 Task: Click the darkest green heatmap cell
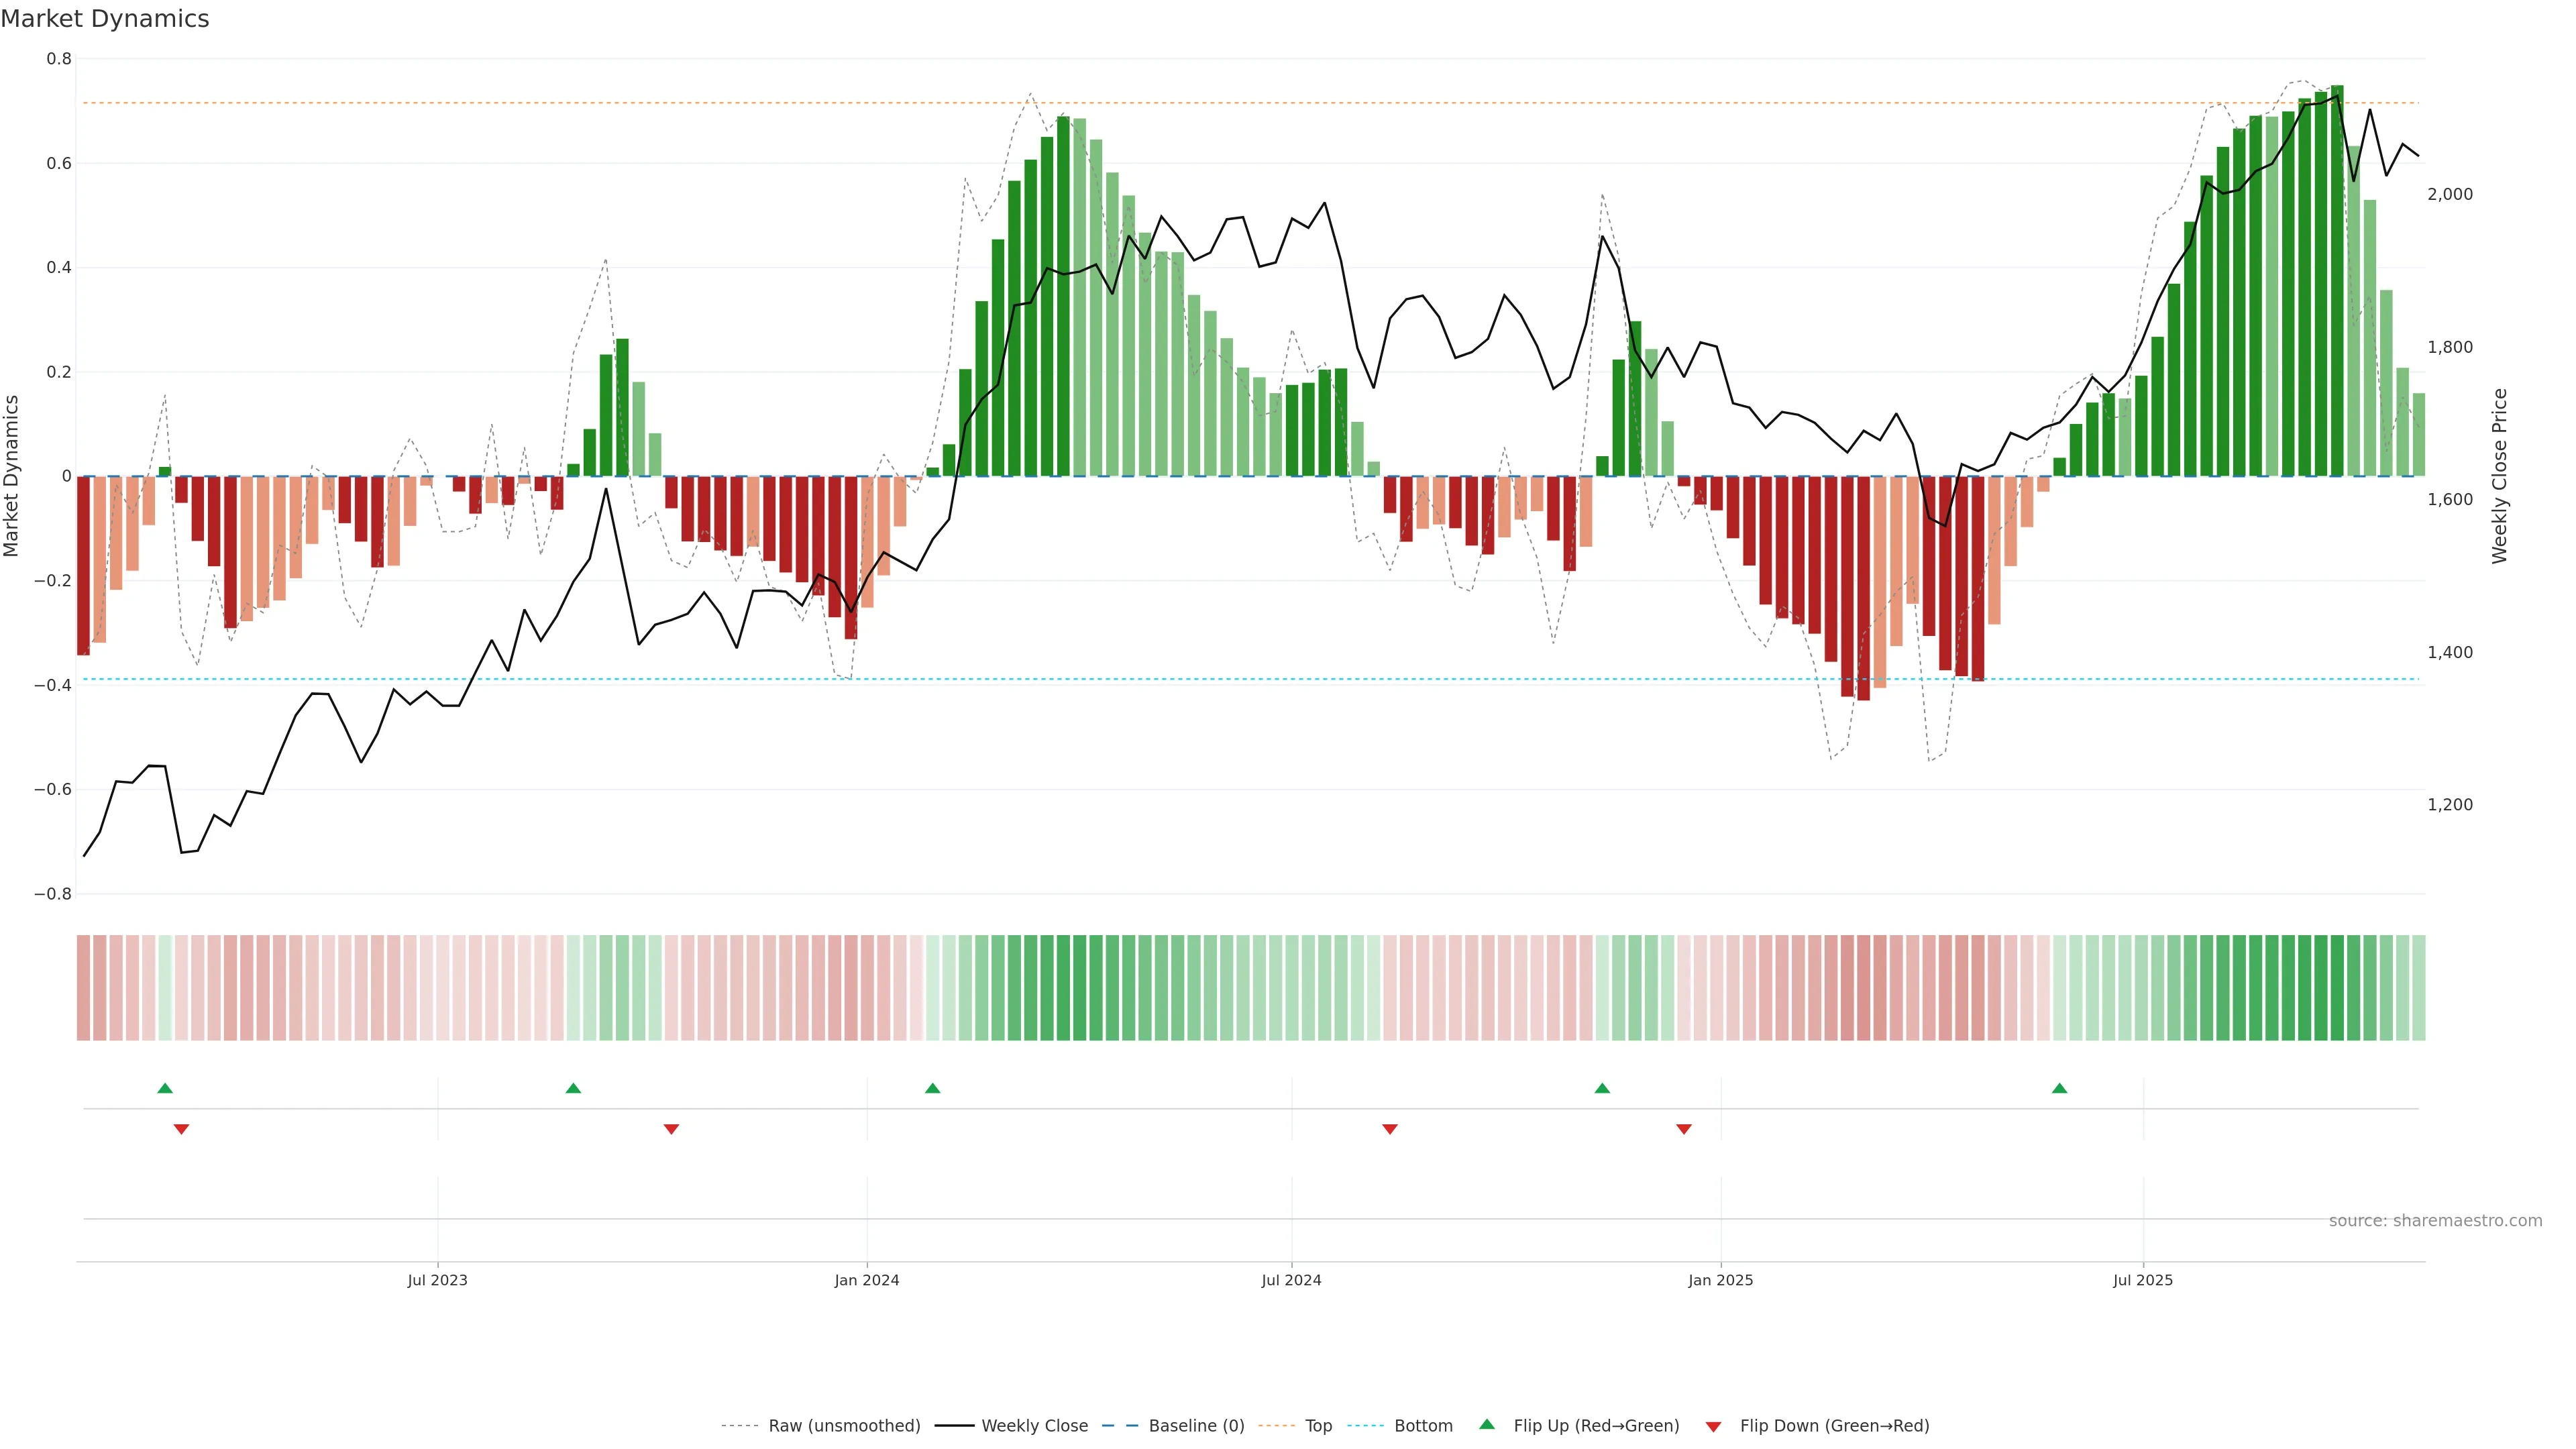tap(2337, 988)
